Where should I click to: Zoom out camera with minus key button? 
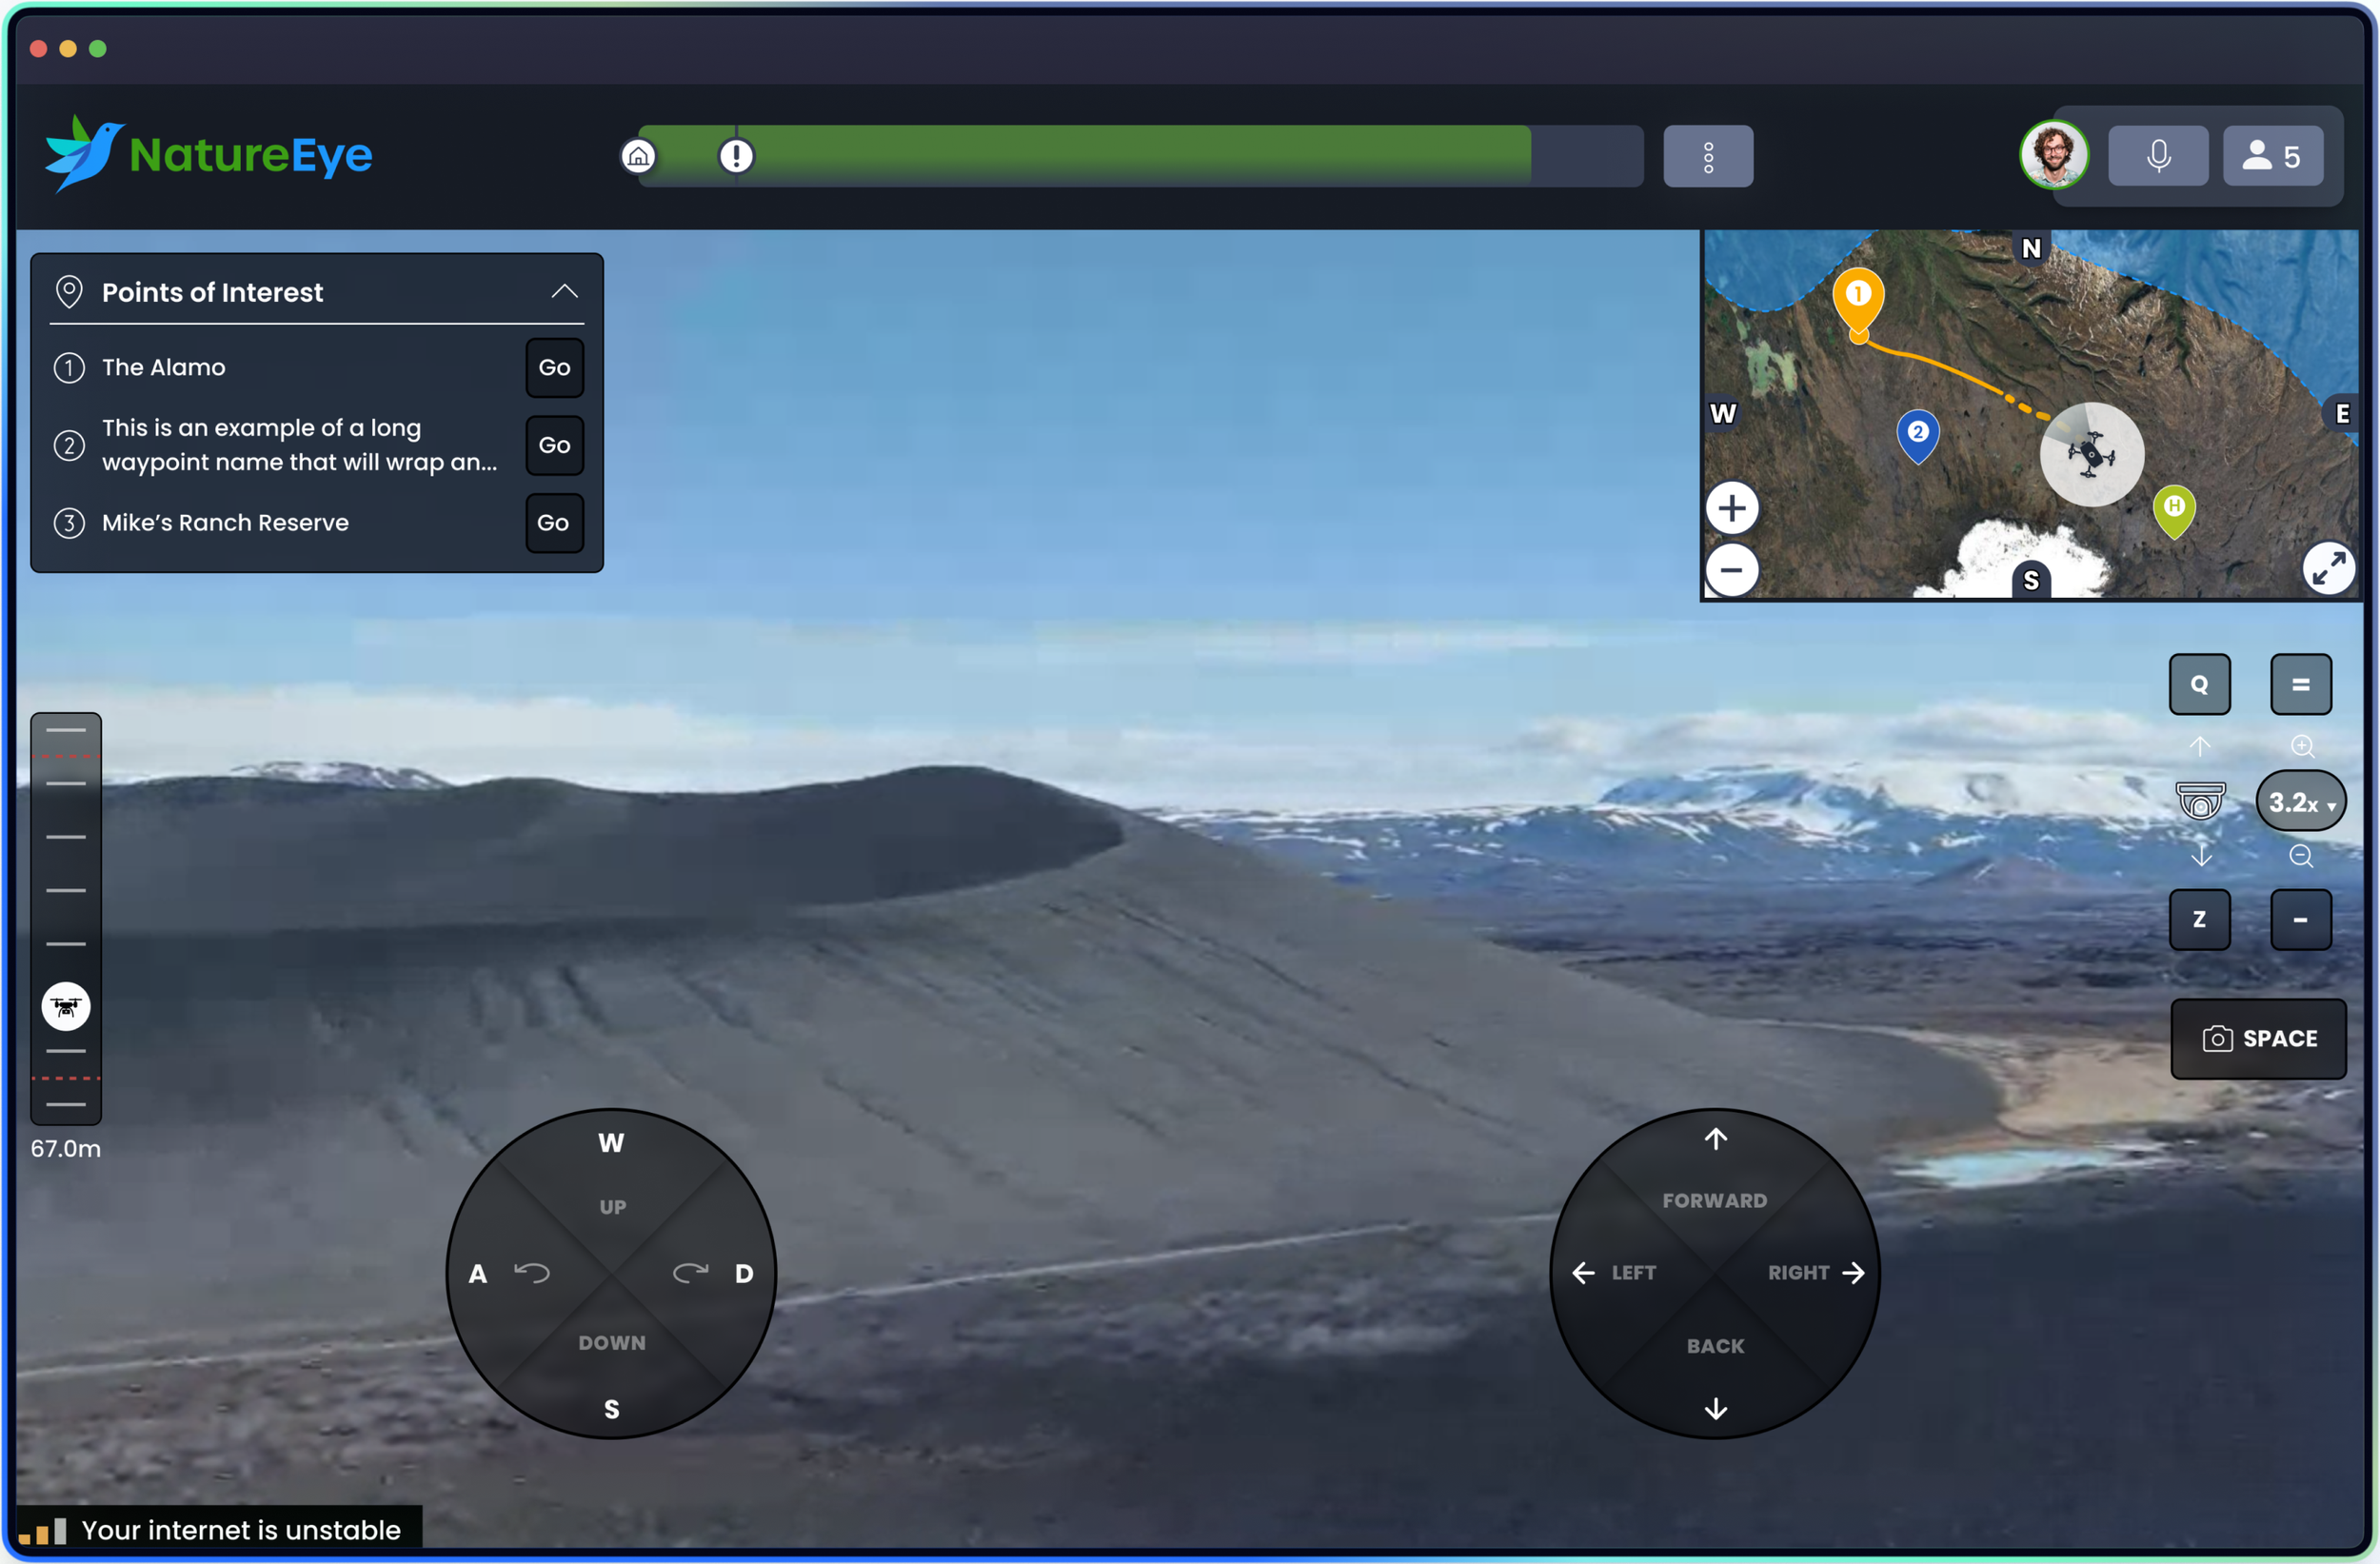(x=2300, y=919)
